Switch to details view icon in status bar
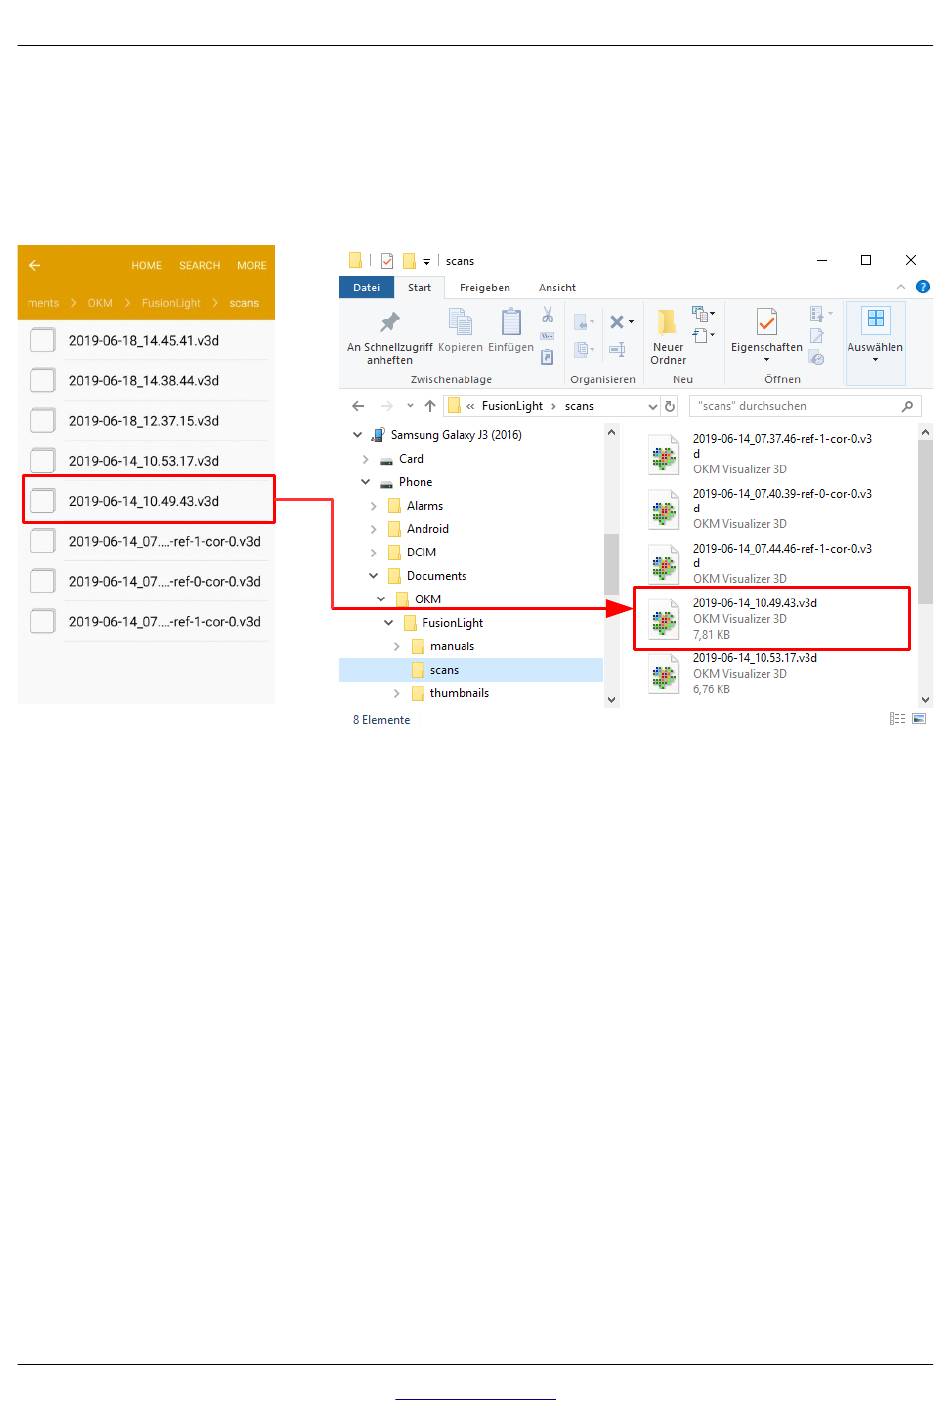950x1419 pixels. click(897, 719)
